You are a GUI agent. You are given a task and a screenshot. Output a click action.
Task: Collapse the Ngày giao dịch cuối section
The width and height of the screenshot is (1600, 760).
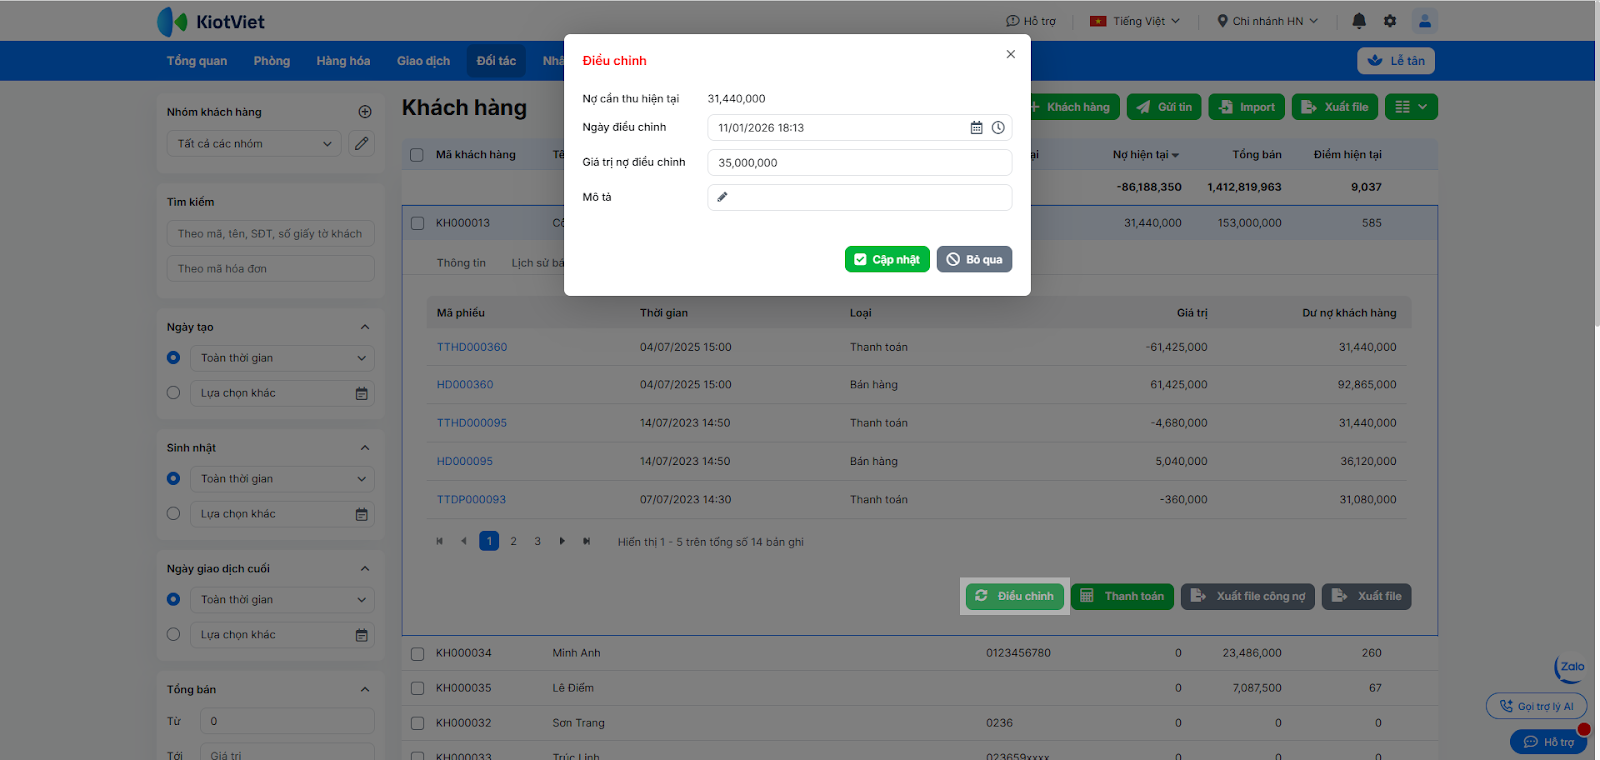[x=365, y=569]
